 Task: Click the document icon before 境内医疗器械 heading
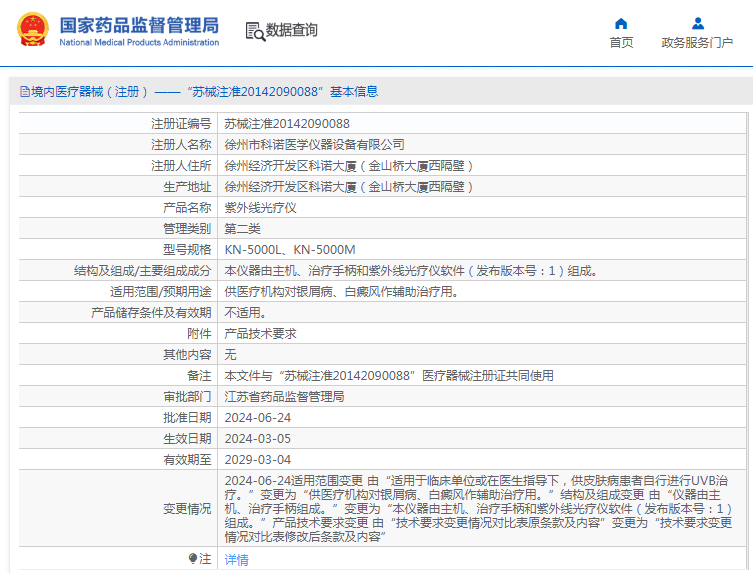(x=24, y=92)
